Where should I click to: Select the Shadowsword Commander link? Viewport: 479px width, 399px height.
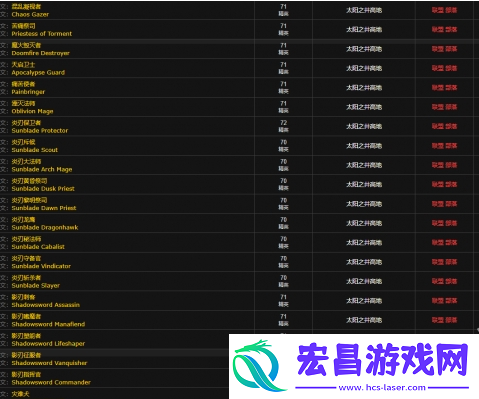tap(51, 382)
